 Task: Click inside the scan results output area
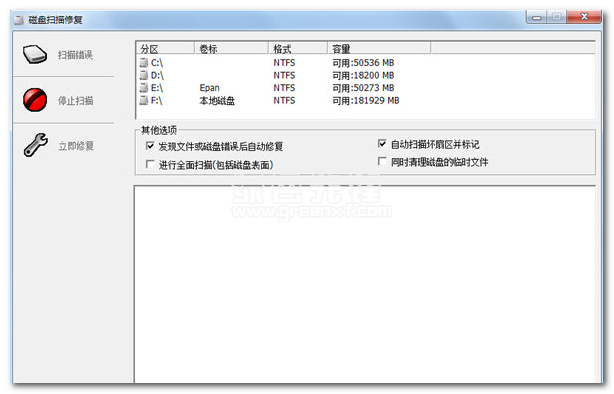[x=365, y=284]
